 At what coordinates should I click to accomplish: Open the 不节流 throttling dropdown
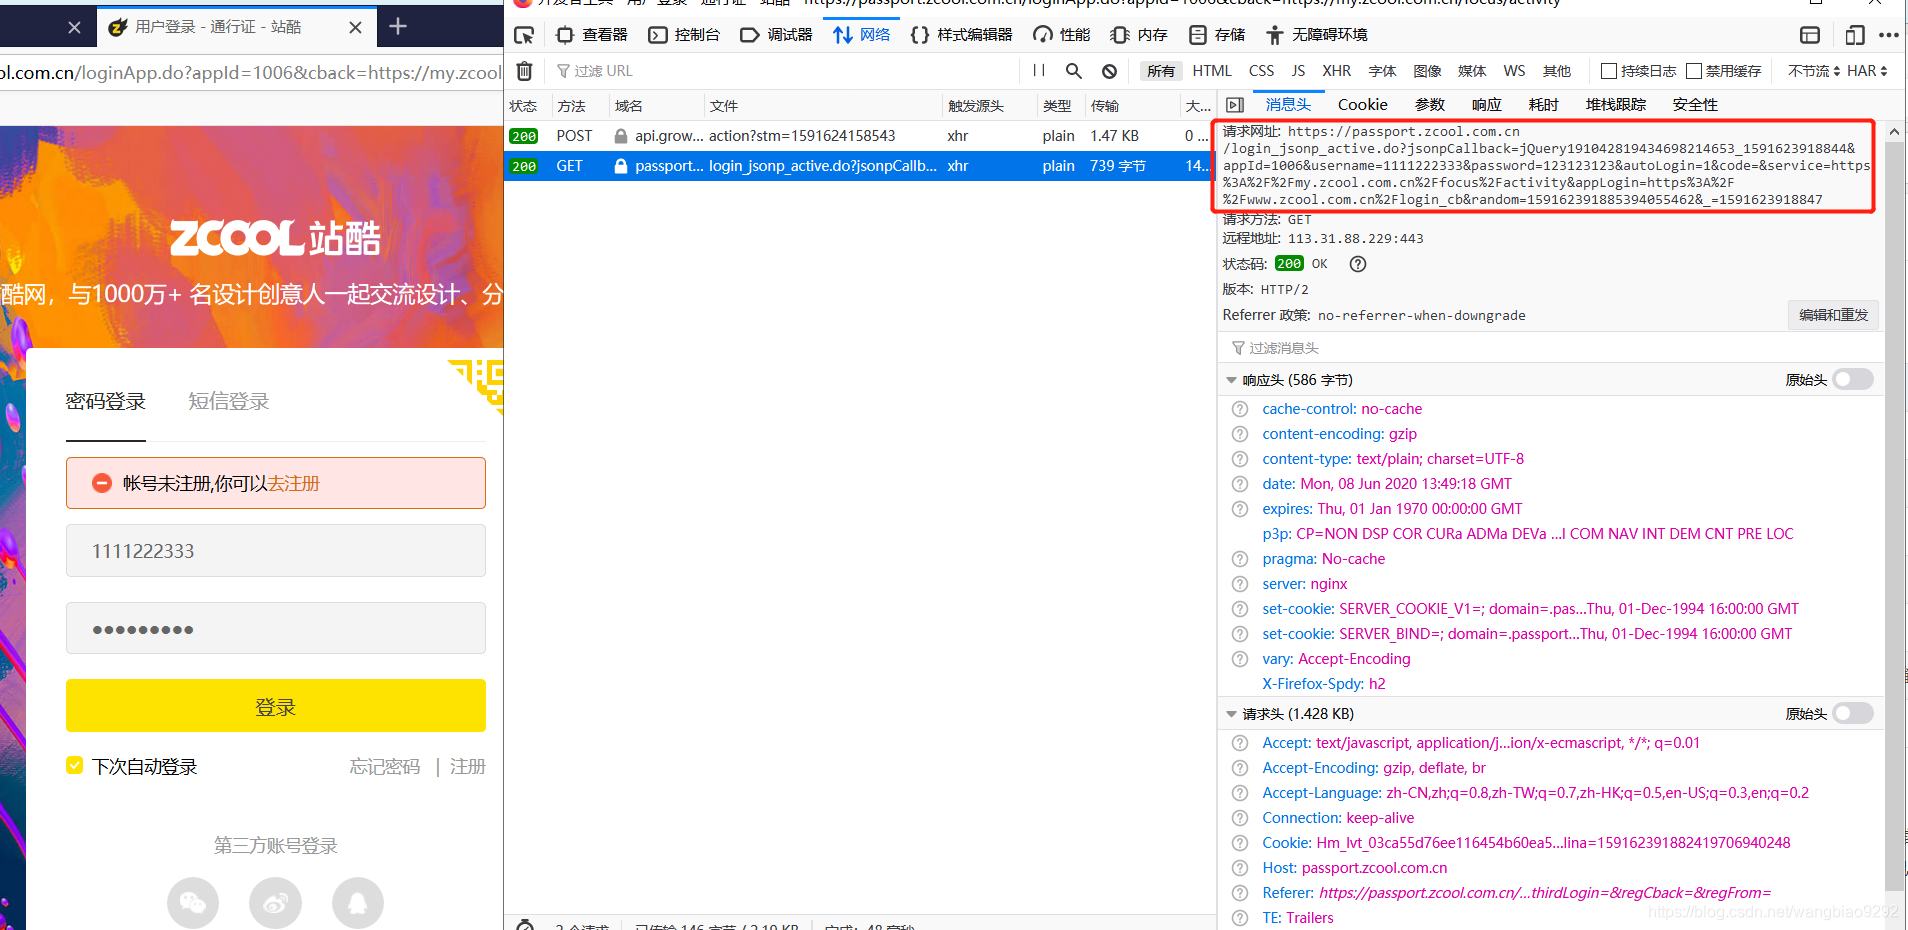[1813, 71]
